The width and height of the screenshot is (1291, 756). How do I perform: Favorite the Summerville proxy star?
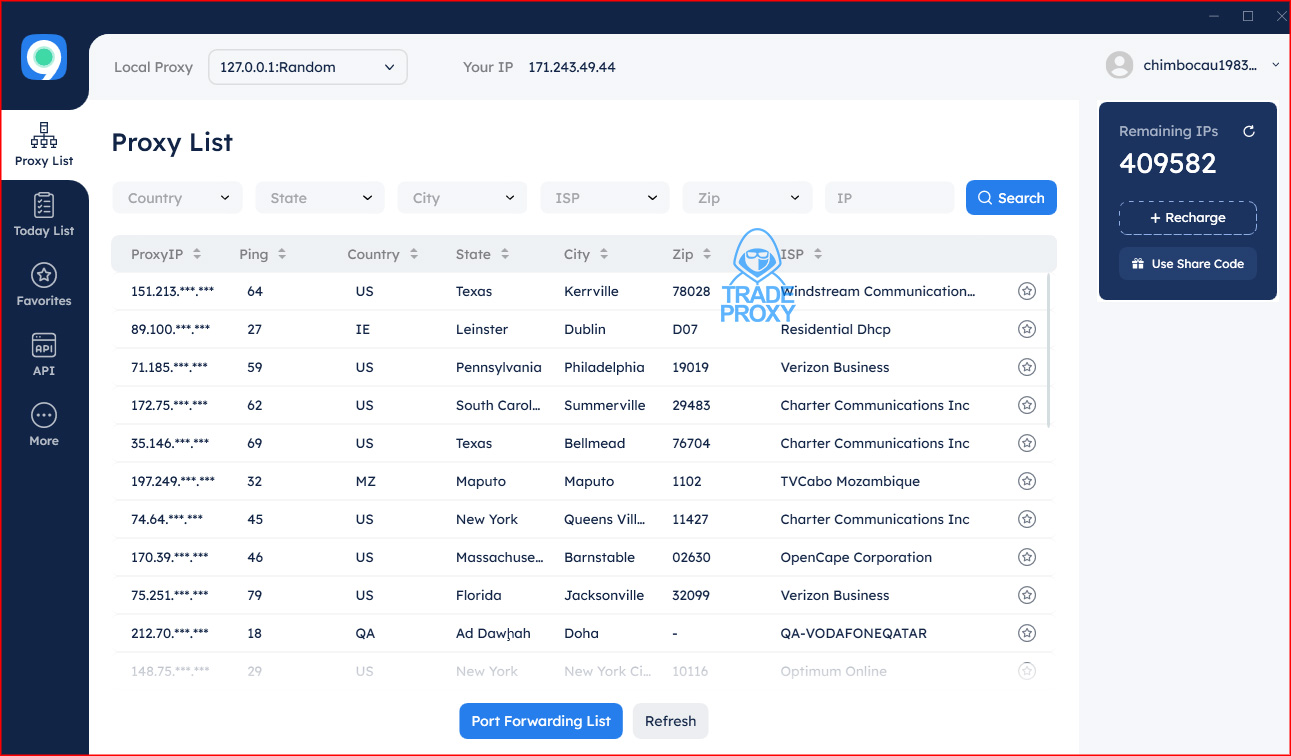[1026, 405]
